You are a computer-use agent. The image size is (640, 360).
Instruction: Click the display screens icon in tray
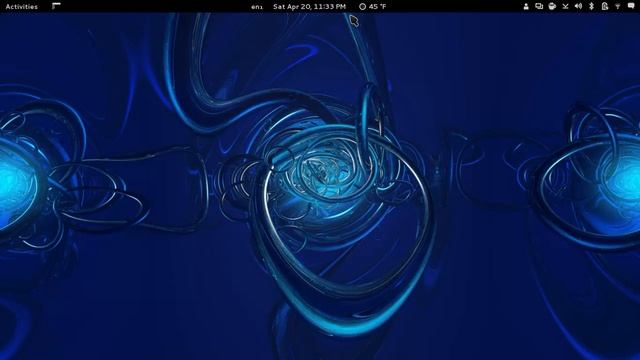coord(539,7)
